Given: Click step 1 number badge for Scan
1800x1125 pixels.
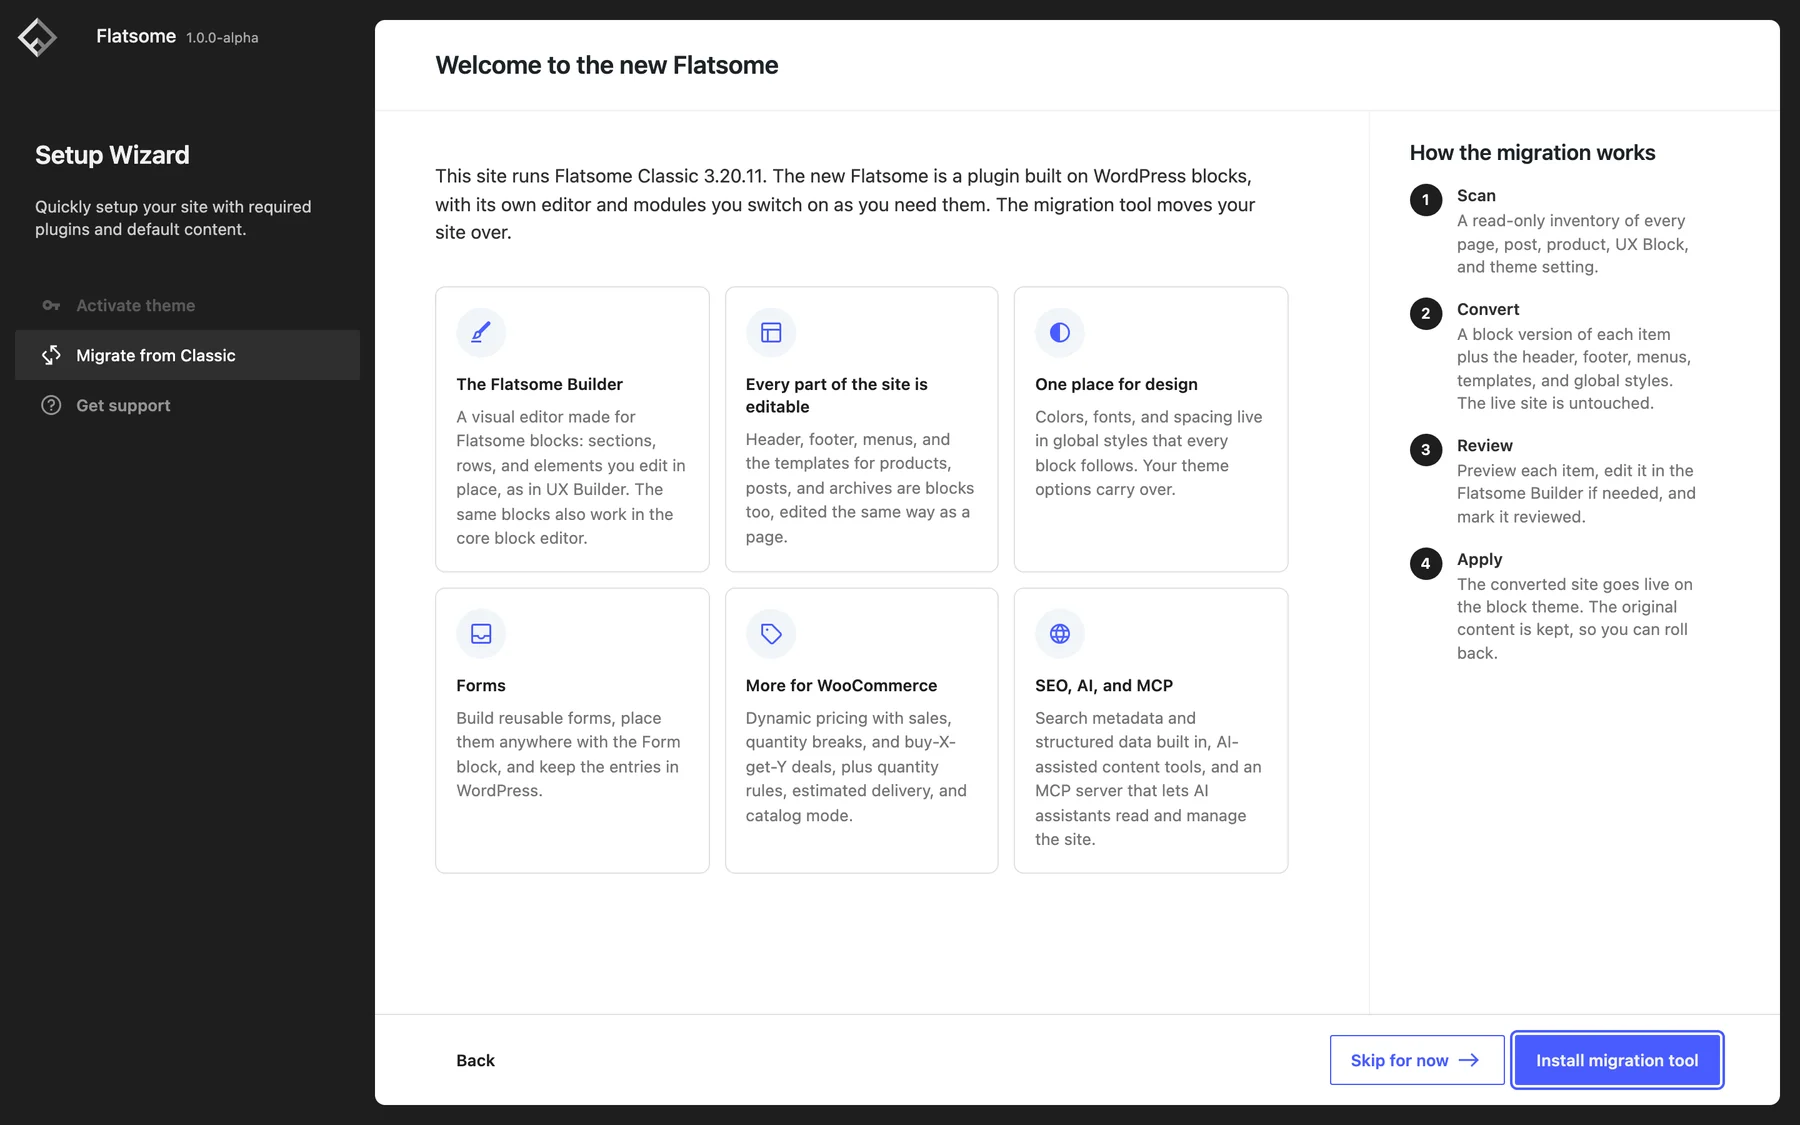Looking at the screenshot, I should click(x=1426, y=200).
